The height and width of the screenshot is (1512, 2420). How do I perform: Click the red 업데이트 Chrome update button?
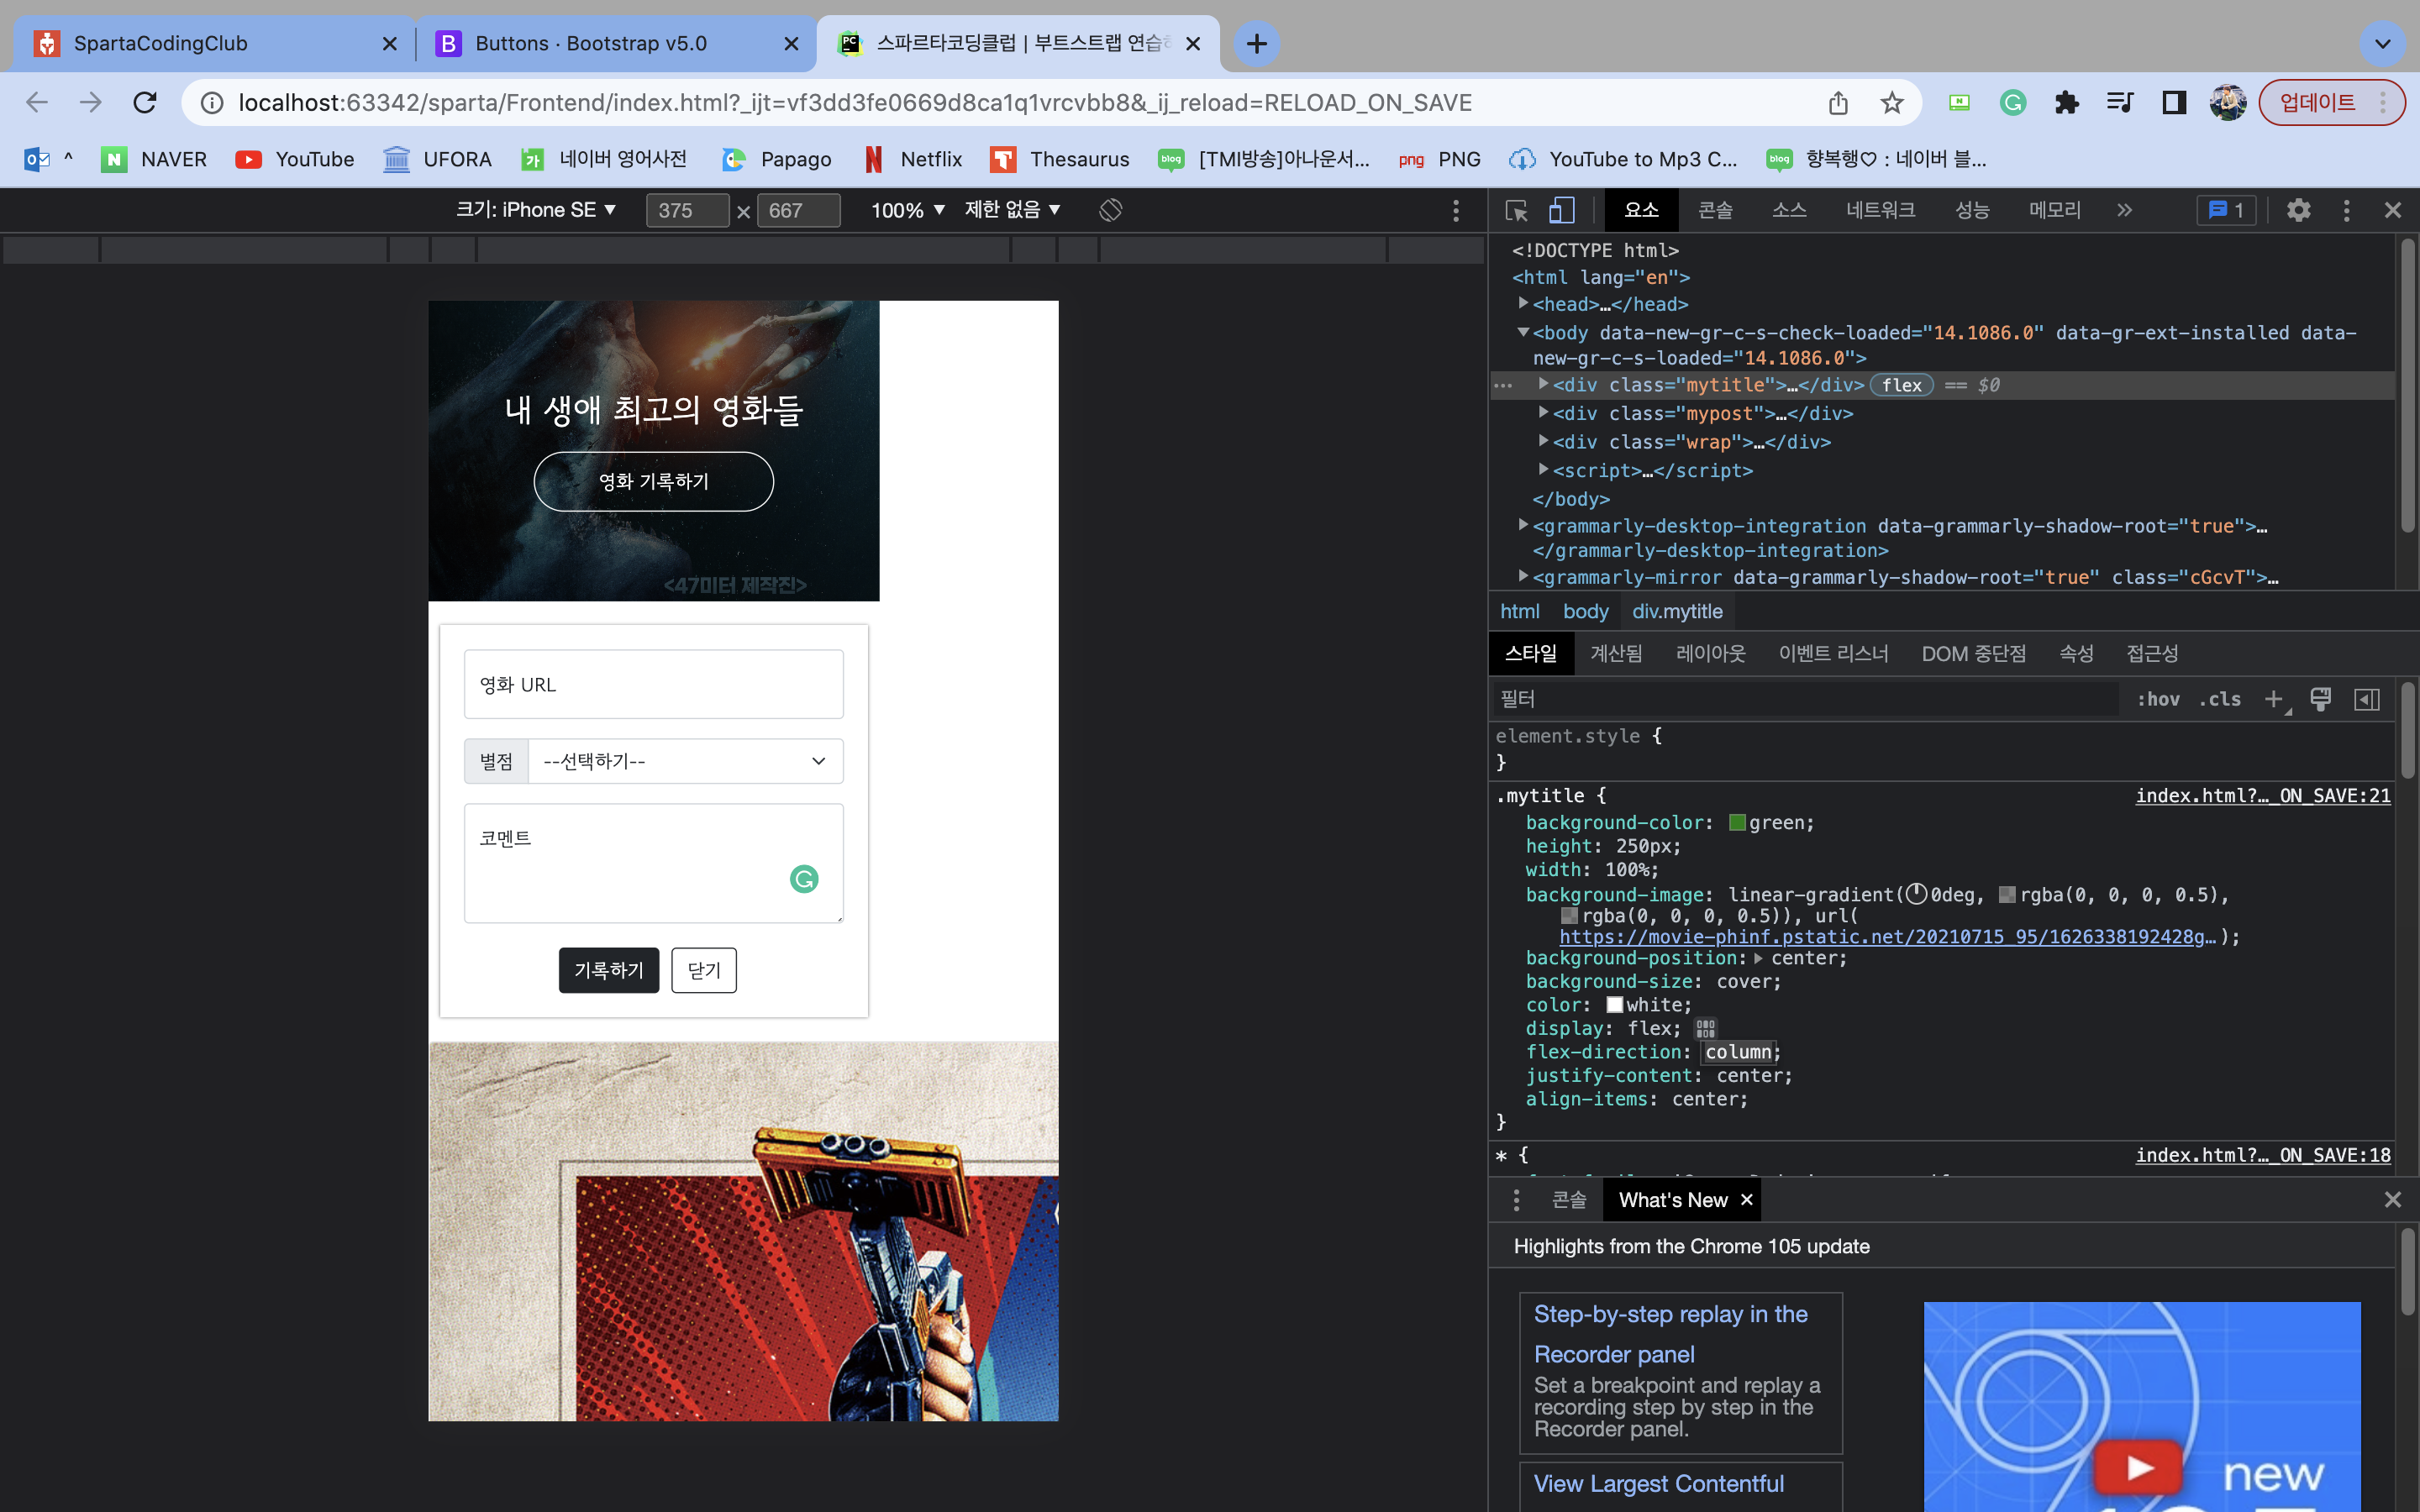pyautogui.click(x=2331, y=103)
